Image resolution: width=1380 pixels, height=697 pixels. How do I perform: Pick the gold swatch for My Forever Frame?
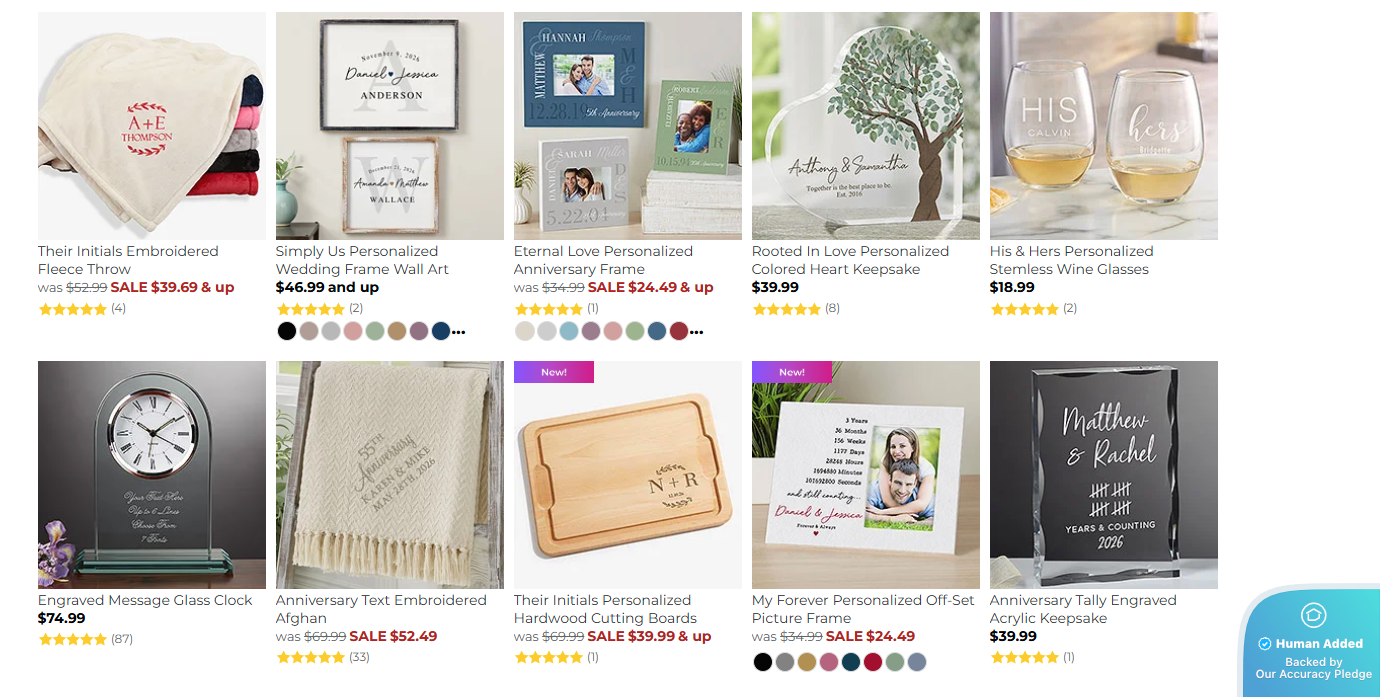click(x=807, y=662)
